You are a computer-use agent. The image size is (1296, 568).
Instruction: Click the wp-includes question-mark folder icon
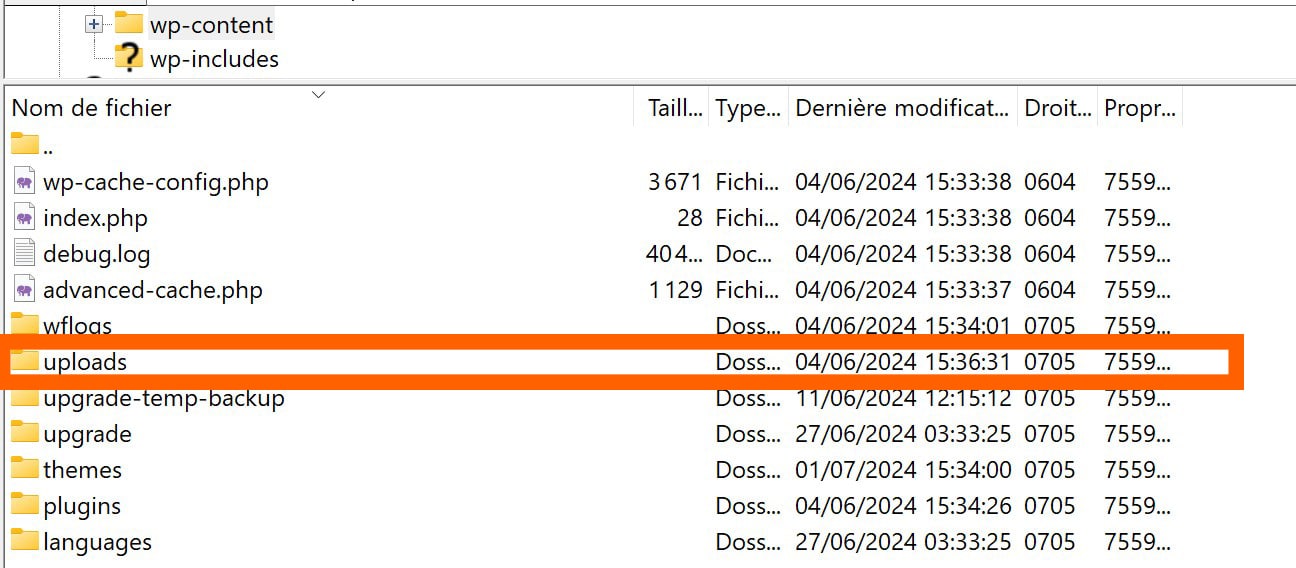coord(128,58)
